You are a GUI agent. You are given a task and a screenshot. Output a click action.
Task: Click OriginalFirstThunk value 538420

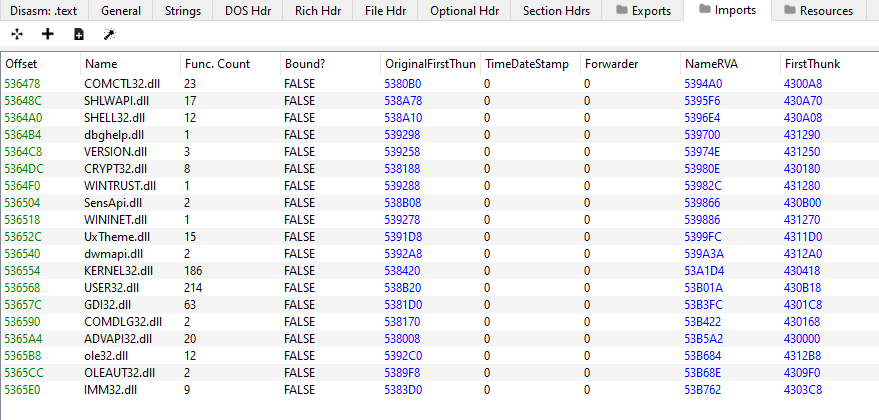click(x=402, y=271)
